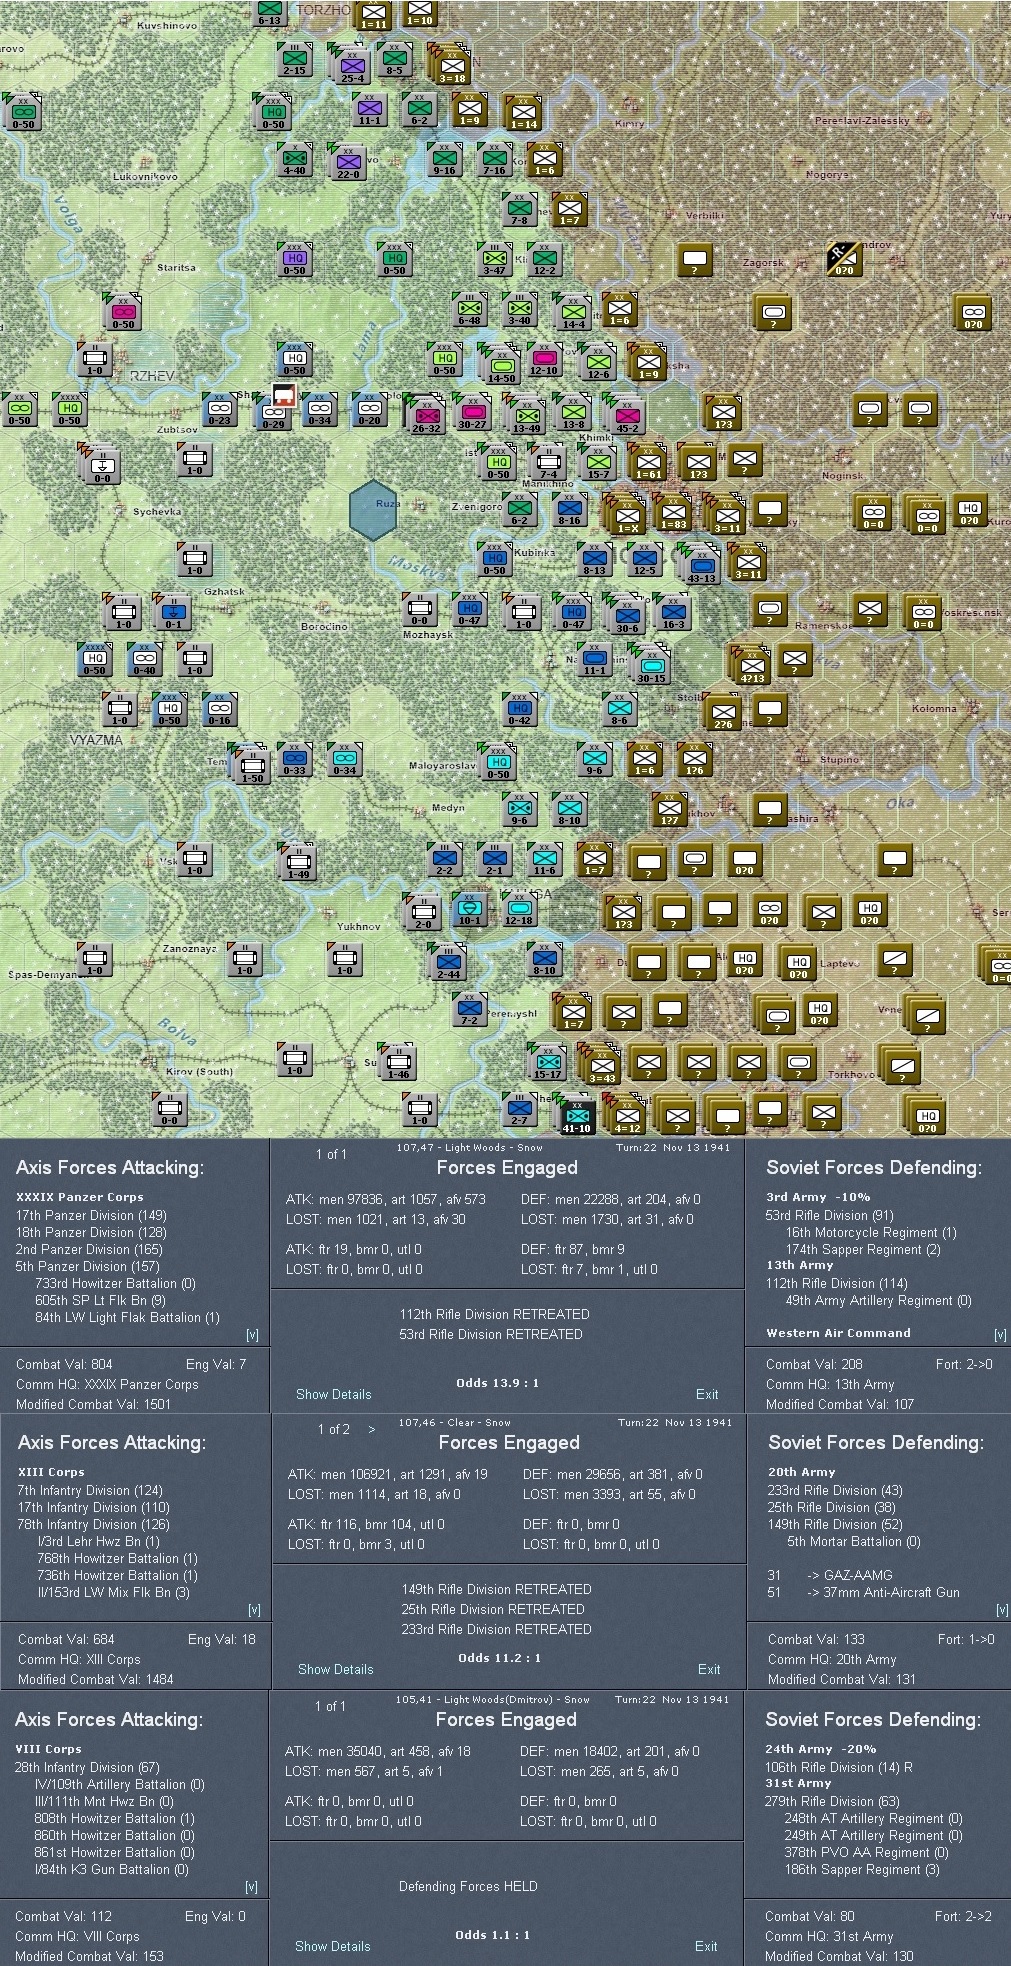This screenshot has width=1011, height=1966.
Task: Select the cyan 15-17 unit counter
Action: pos(547,1060)
